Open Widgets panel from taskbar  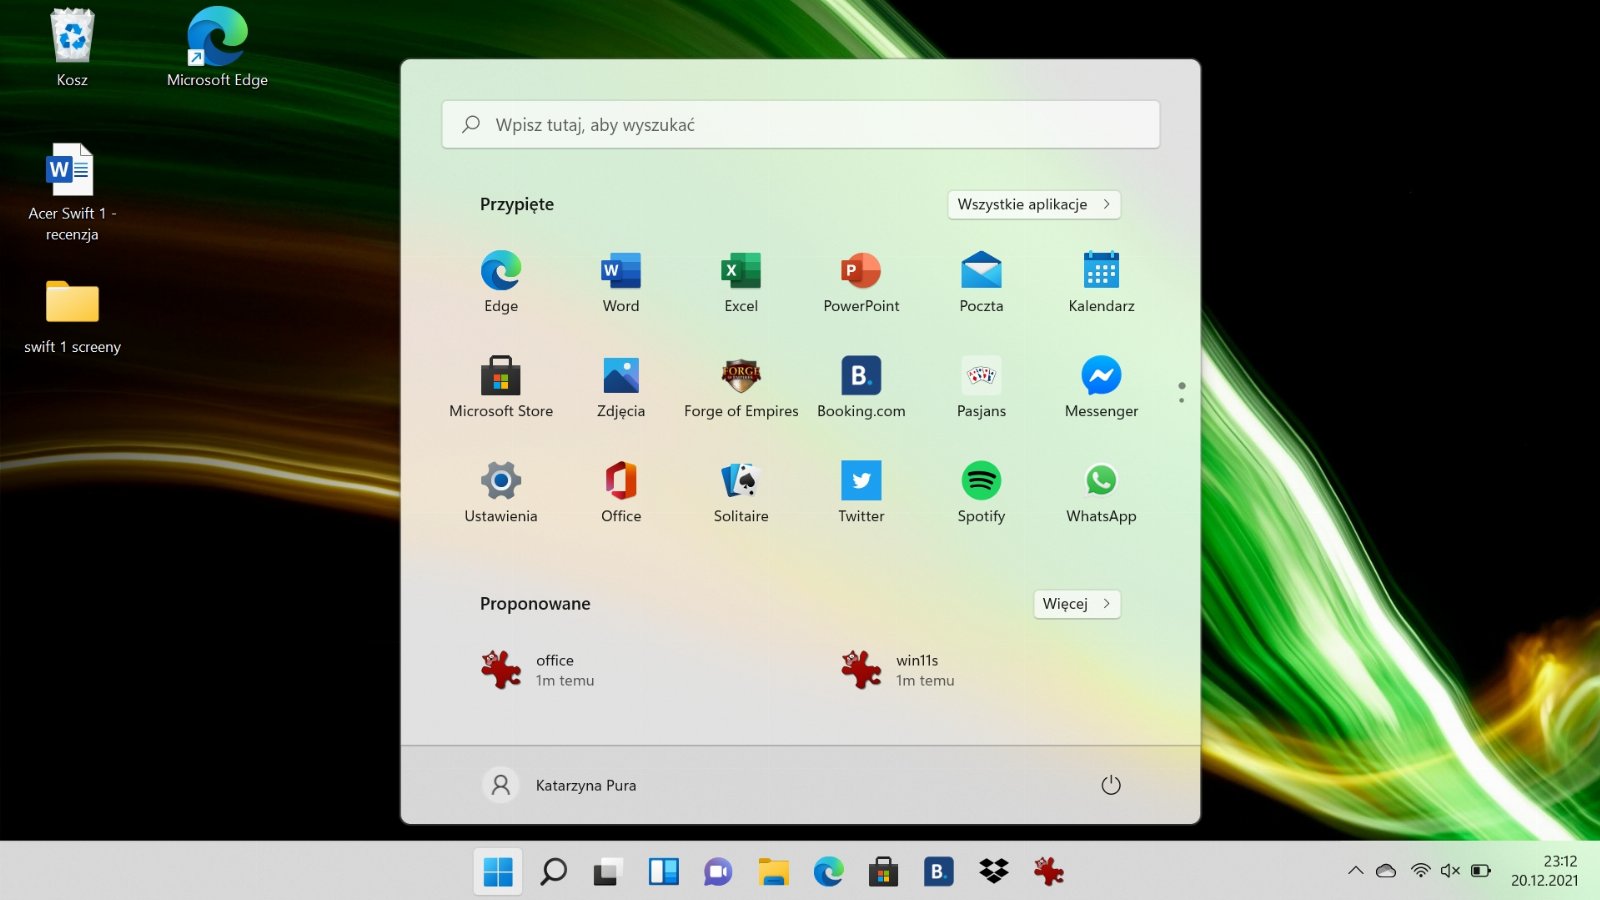pos(663,872)
